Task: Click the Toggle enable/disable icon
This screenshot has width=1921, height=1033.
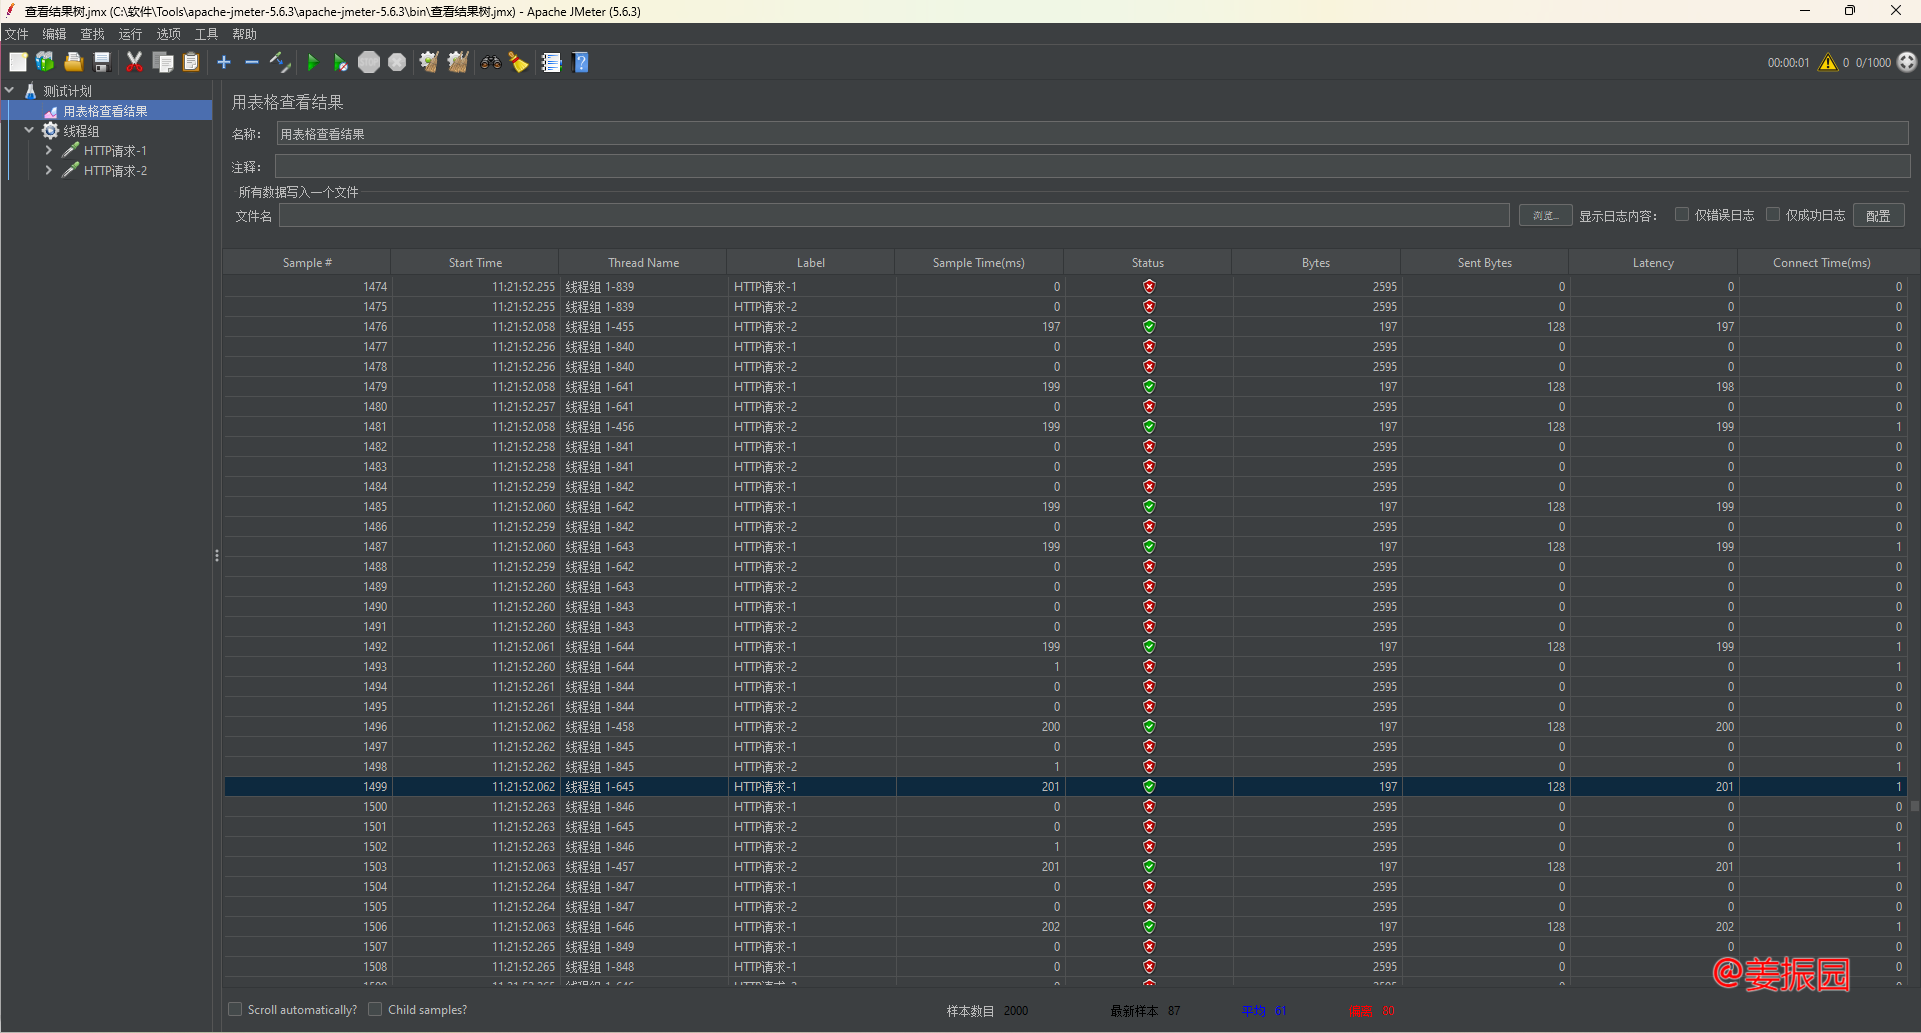Action: pos(280,62)
